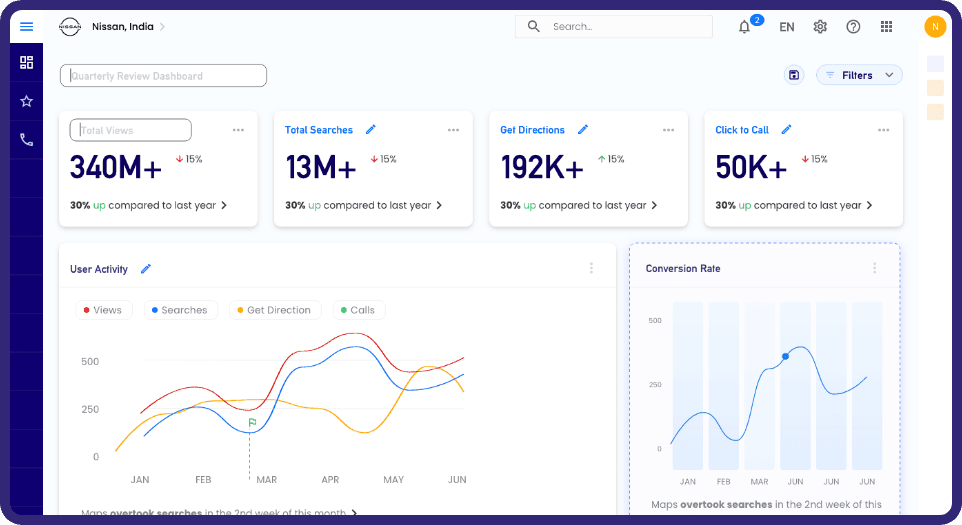
Task: Edit Click to Call title pencil
Action: (787, 129)
